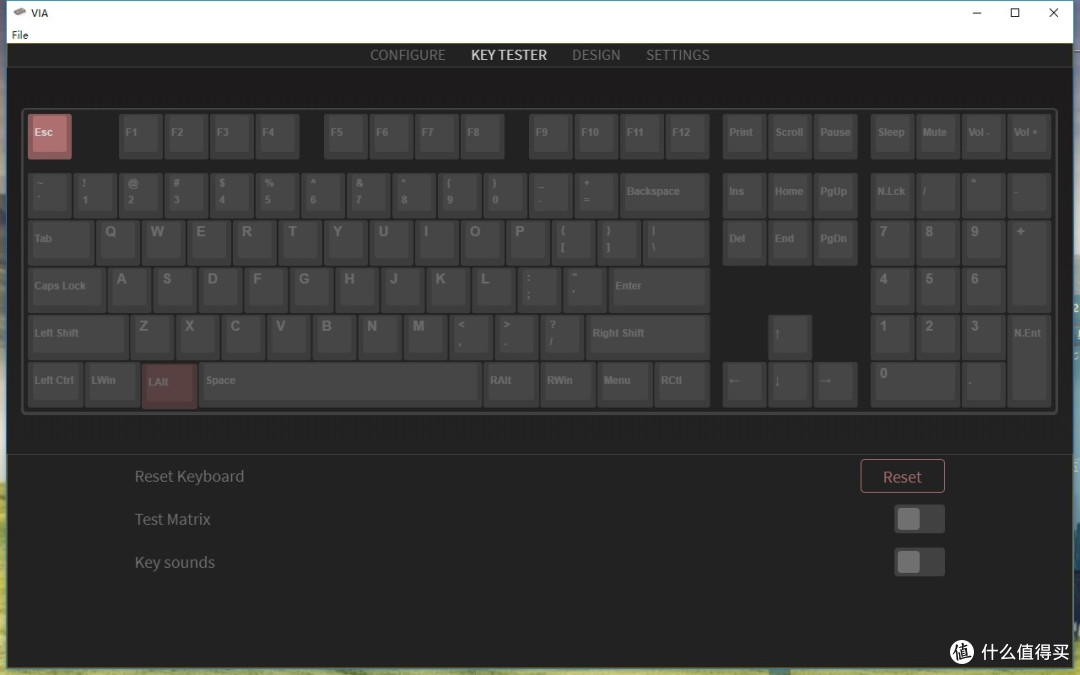1080x675 pixels.
Task: Click the Z key
Action: pyautogui.click(x=152, y=338)
